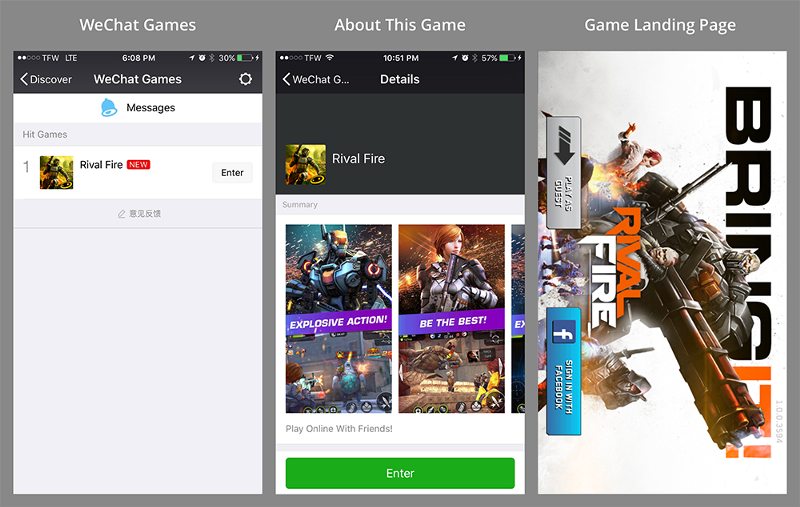Open settings gear in WeChat Games header
The image size is (800, 507).
click(245, 79)
